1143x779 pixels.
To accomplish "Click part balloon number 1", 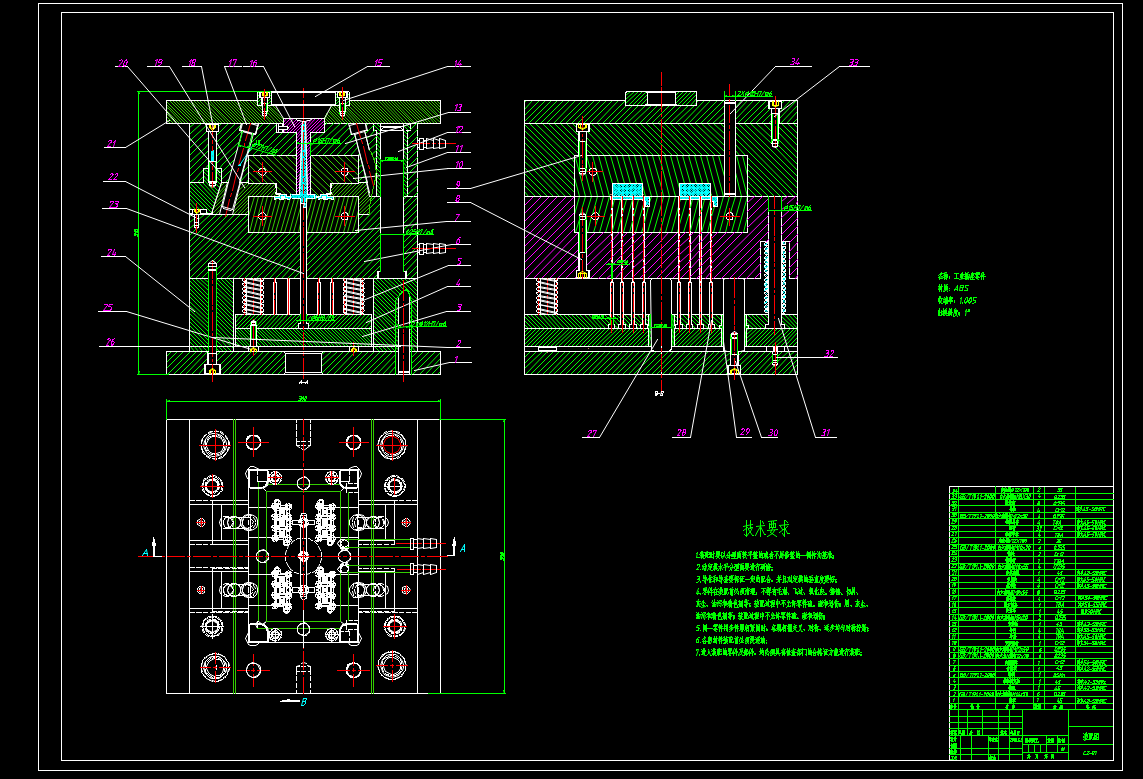I will coord(457,359).
